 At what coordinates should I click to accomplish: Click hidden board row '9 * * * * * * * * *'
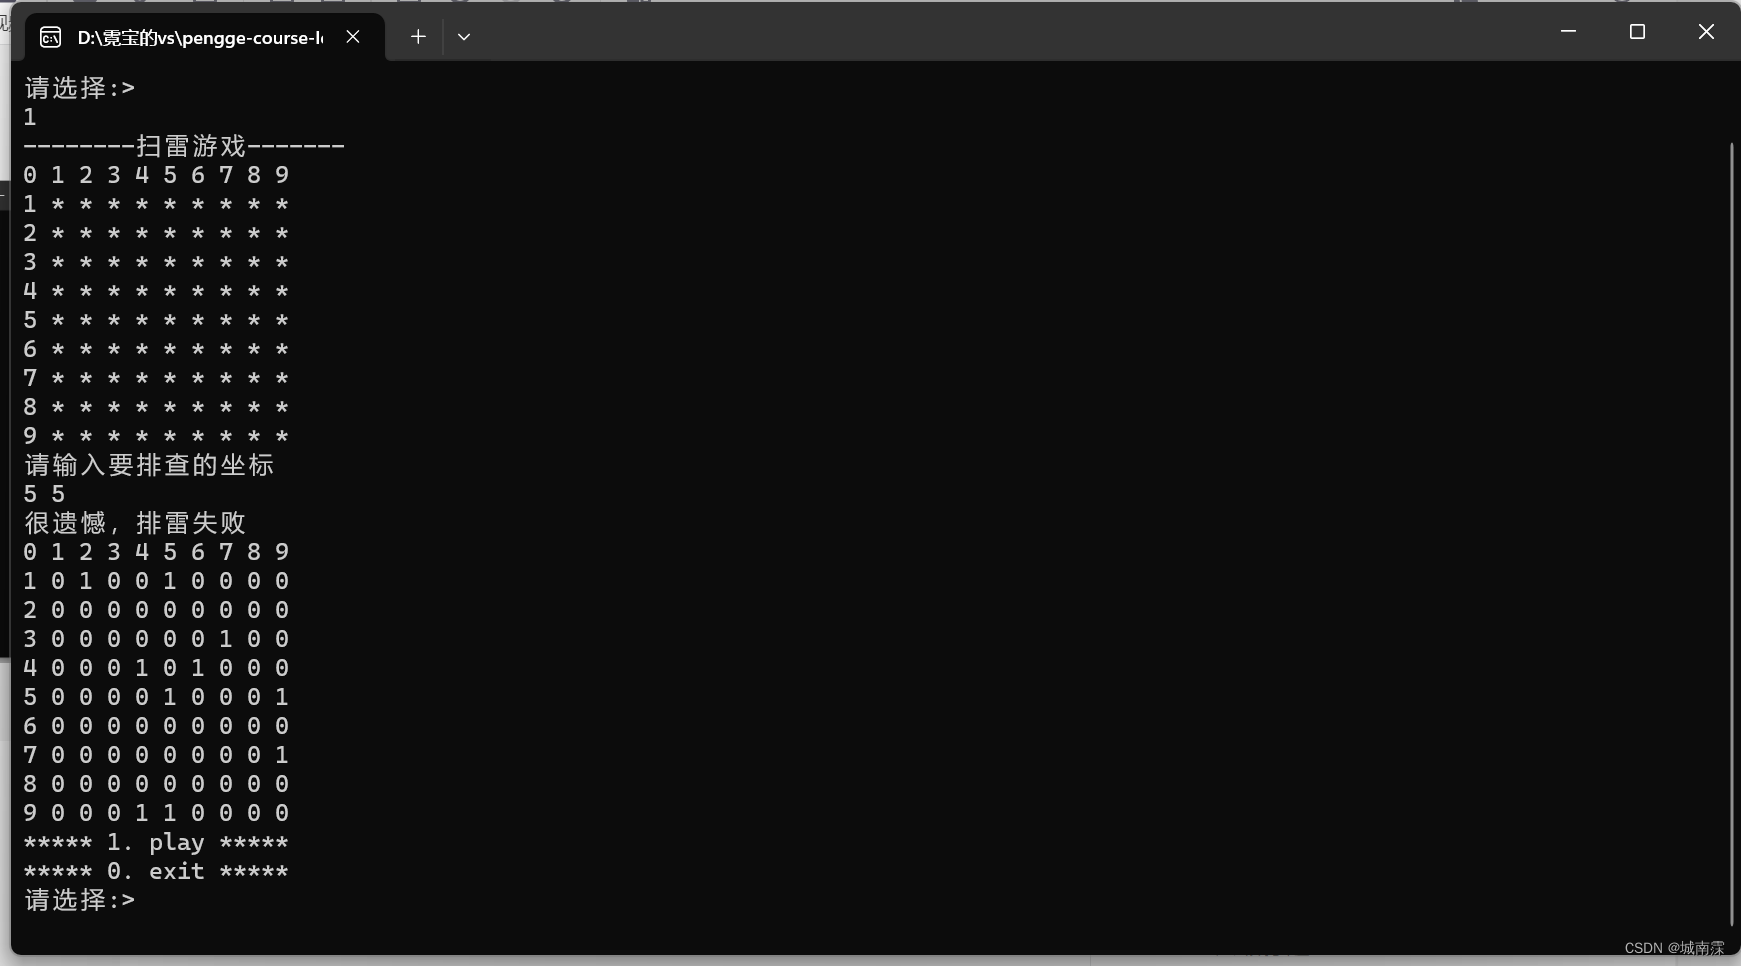156,436
